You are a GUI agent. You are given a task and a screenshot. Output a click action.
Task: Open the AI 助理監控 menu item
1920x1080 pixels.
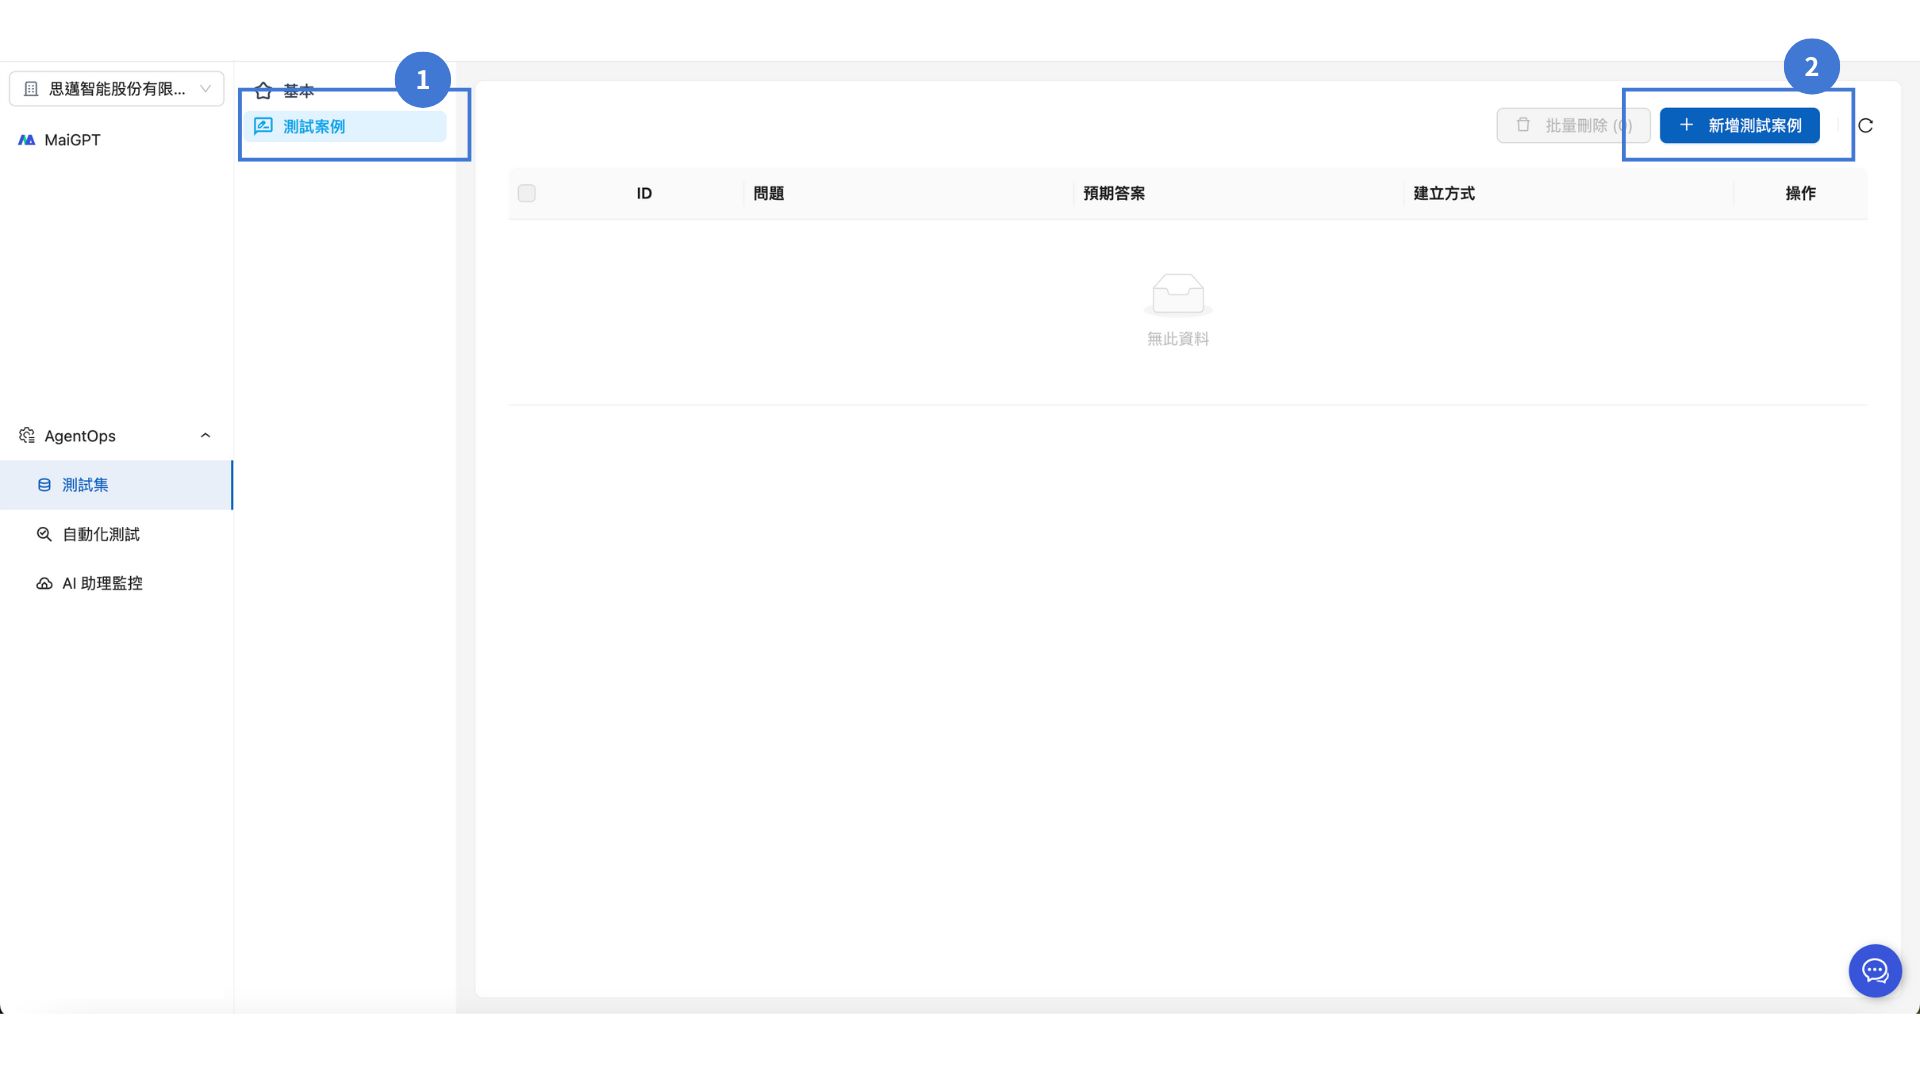(102, 583)
